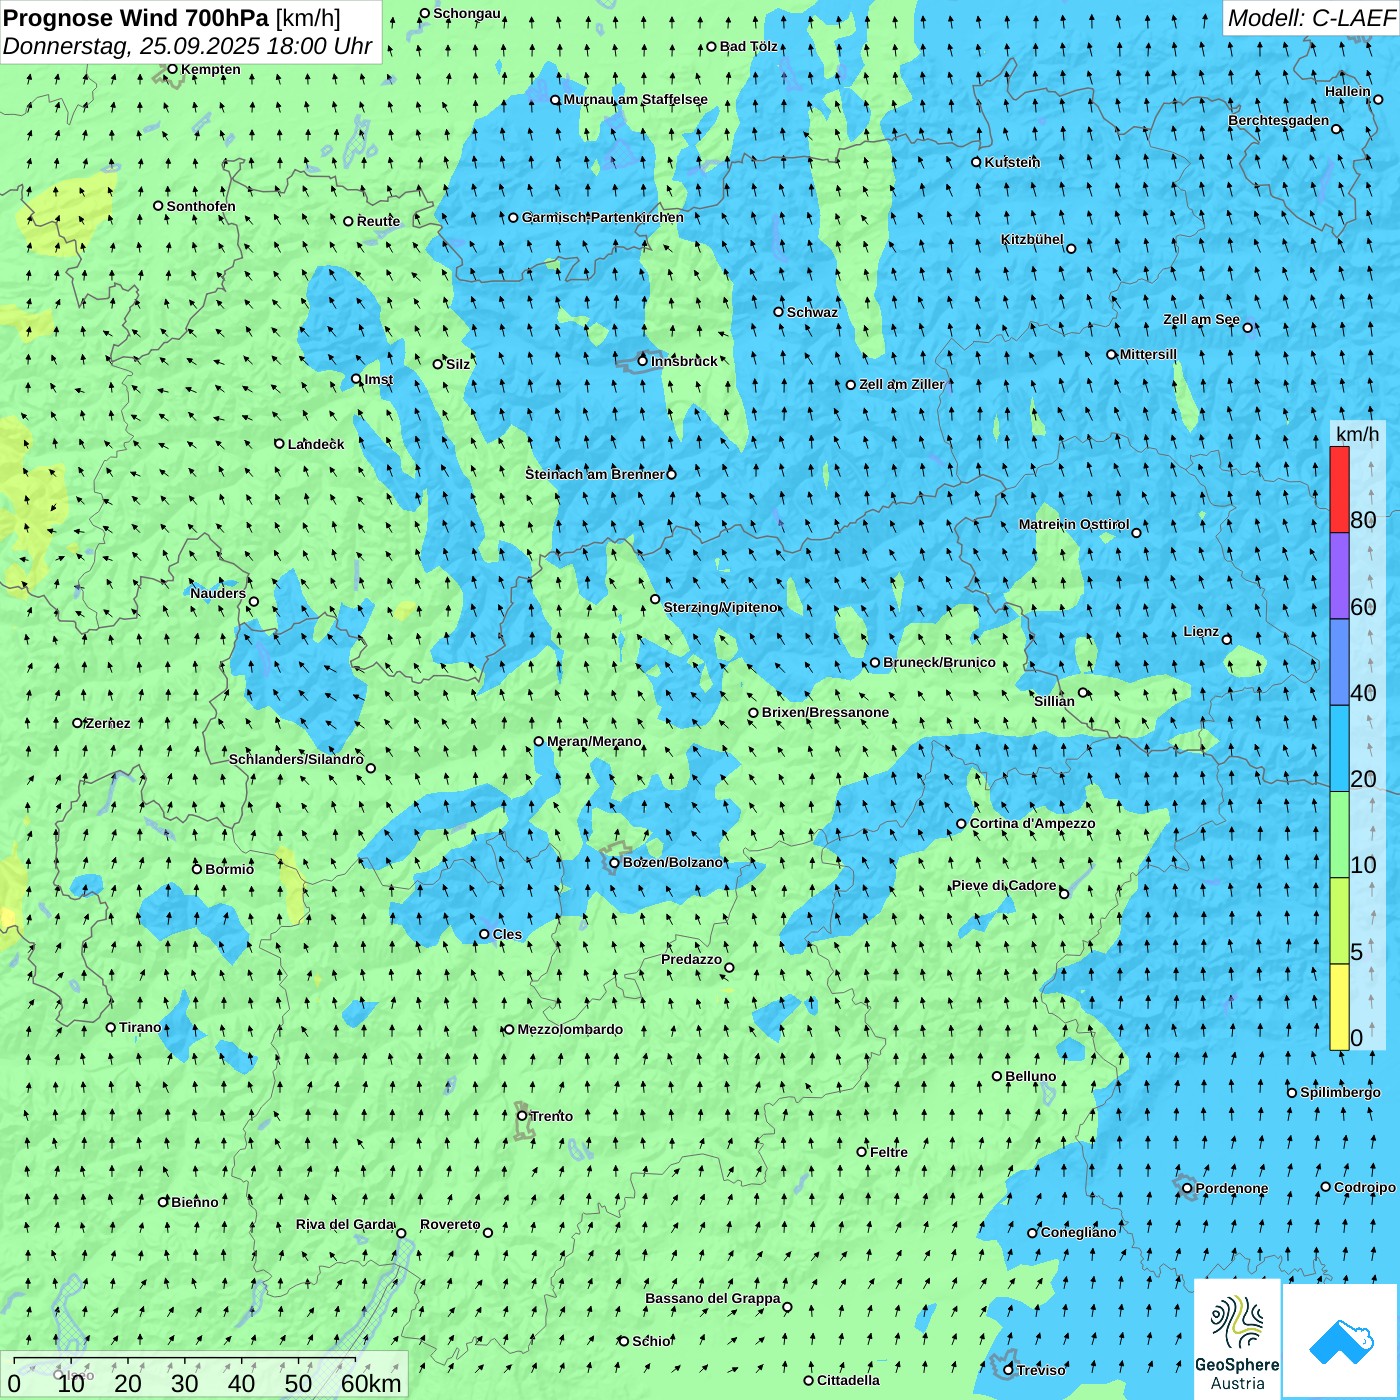The width and height of the screenshot is (1400, 1400).
Task: Click the Zernez label
Action: tap(108, 723)
